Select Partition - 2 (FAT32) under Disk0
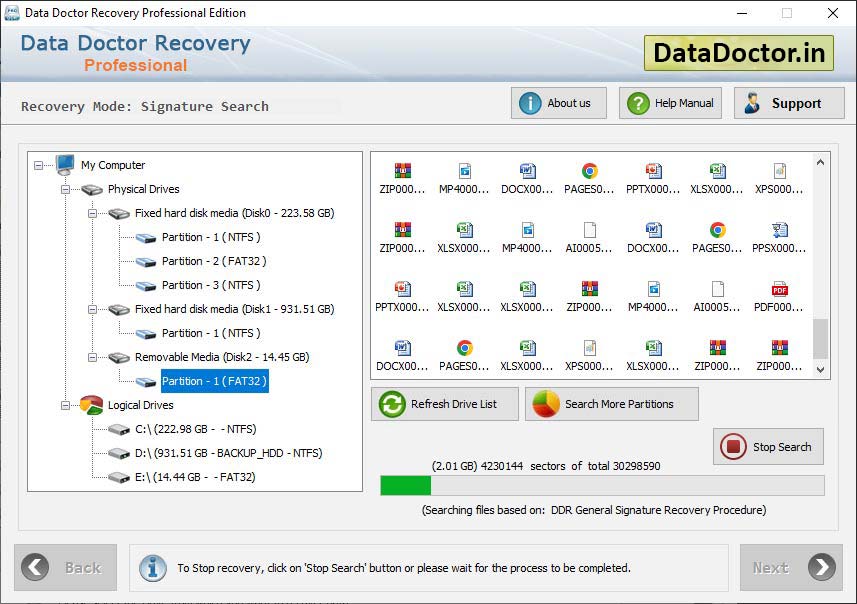This screenshot has height=604, width=857. click(x=214, y=261)
